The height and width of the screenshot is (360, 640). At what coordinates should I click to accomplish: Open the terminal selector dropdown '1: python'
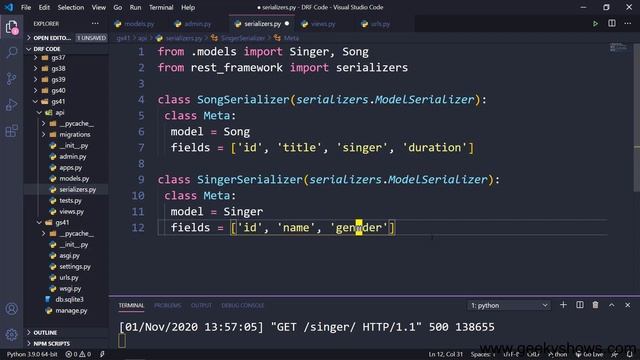coord(509,305)
